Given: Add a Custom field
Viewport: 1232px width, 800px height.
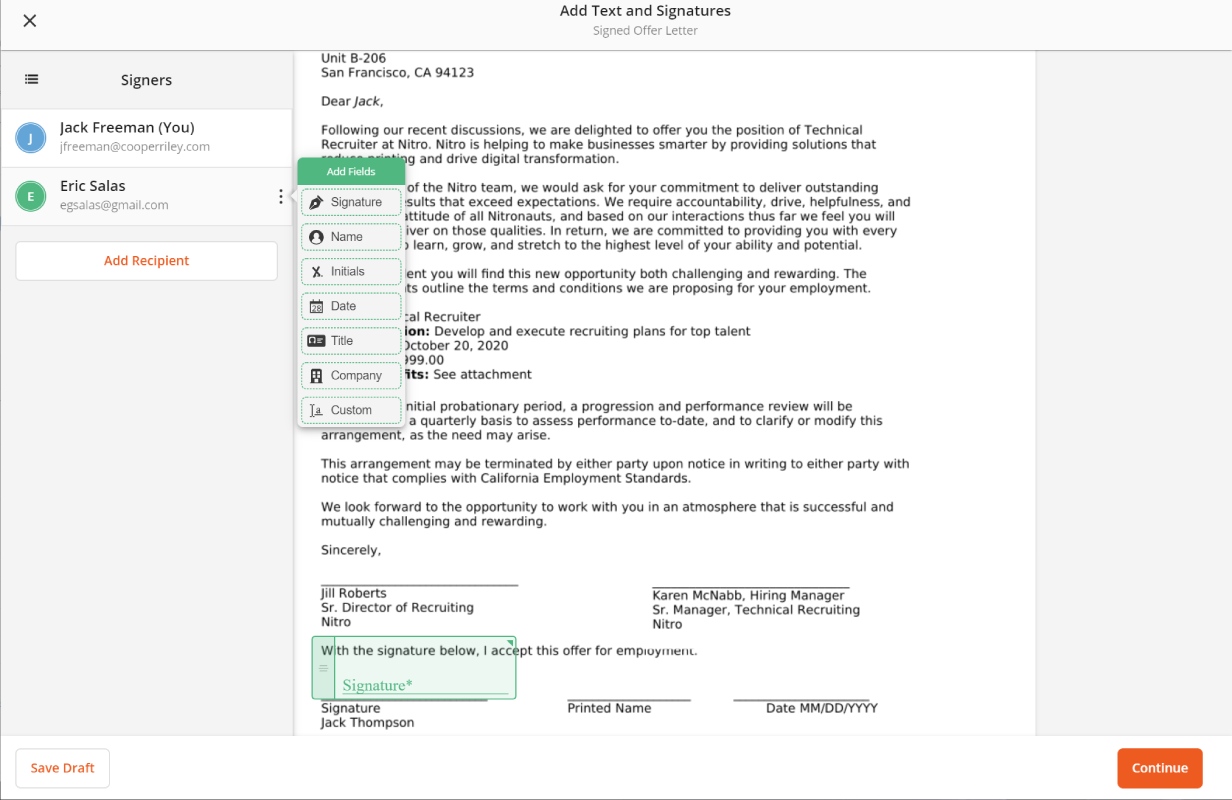Looking at the screenshot, I should (x=351, y=410).
